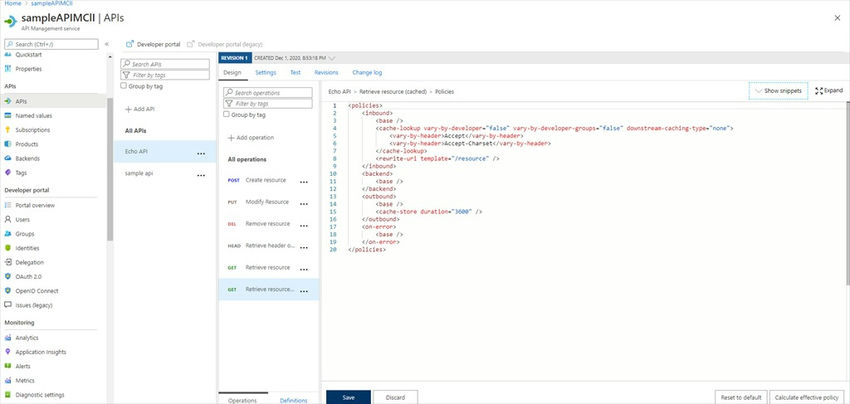Focus the Search APIs field
Screen dimensions: 850x404
(165, 64)
